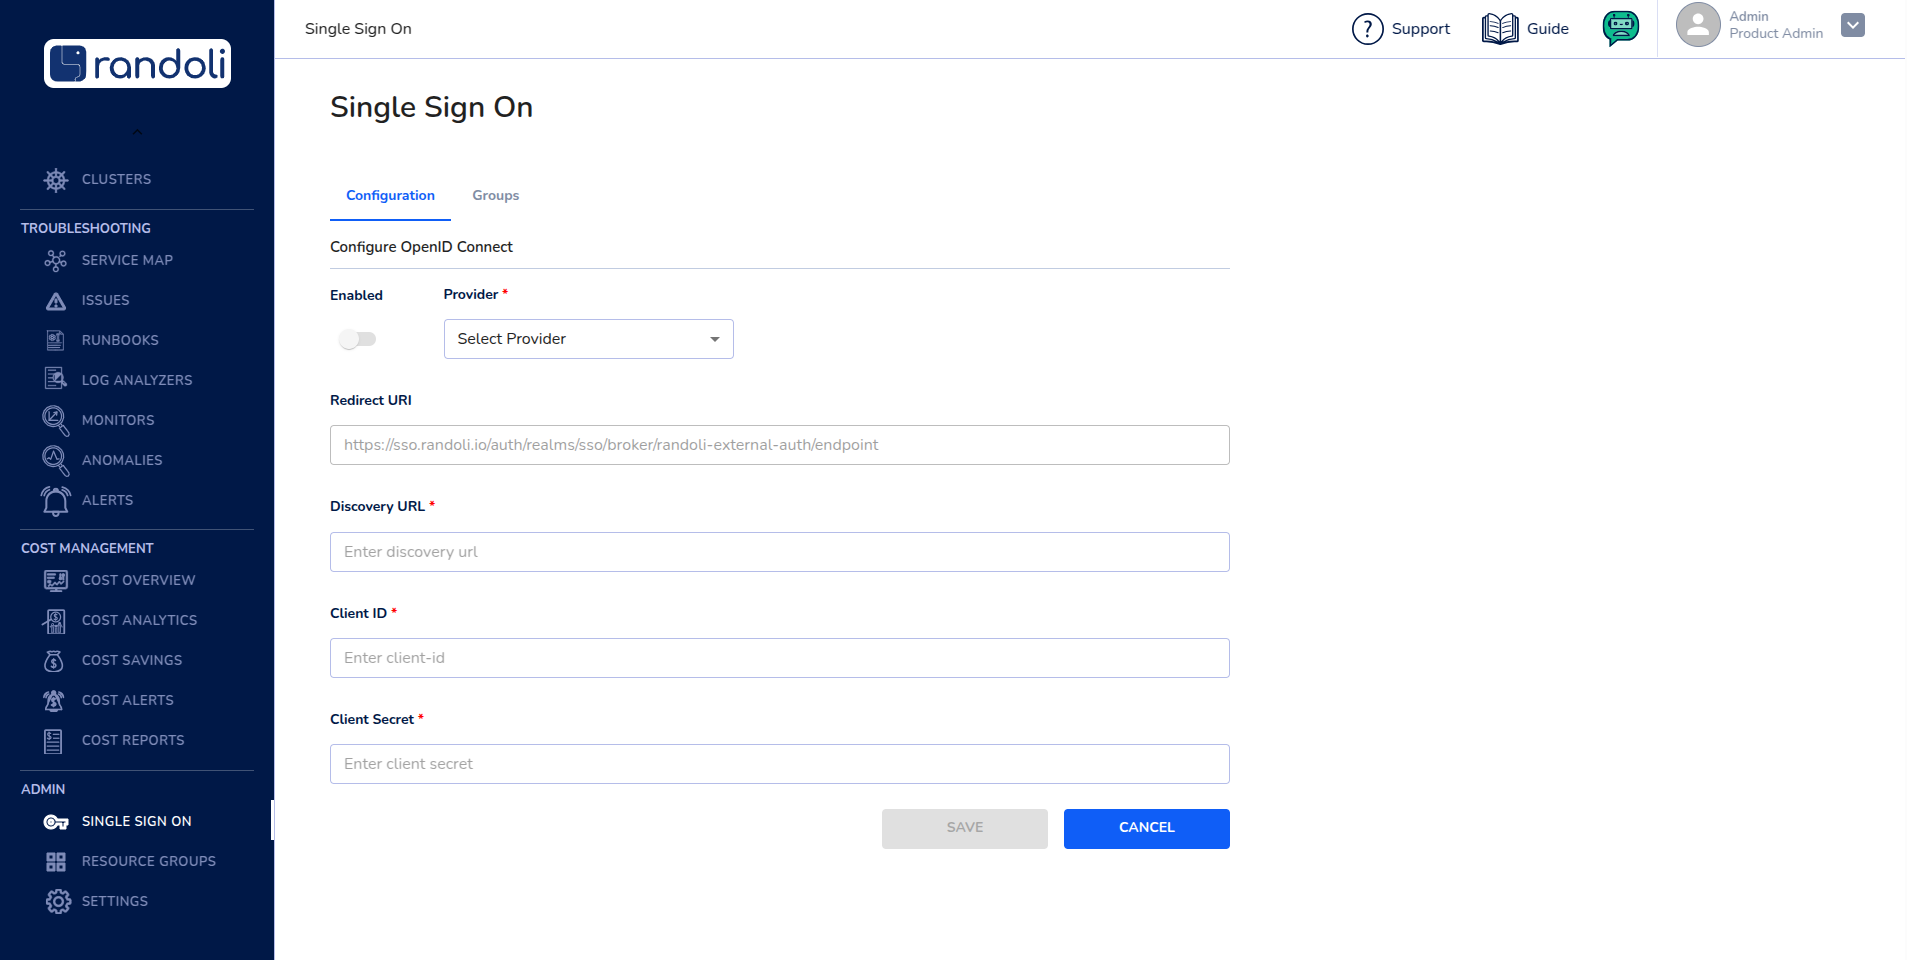Navigate to Log Analyzers

[x=137, y=380]
